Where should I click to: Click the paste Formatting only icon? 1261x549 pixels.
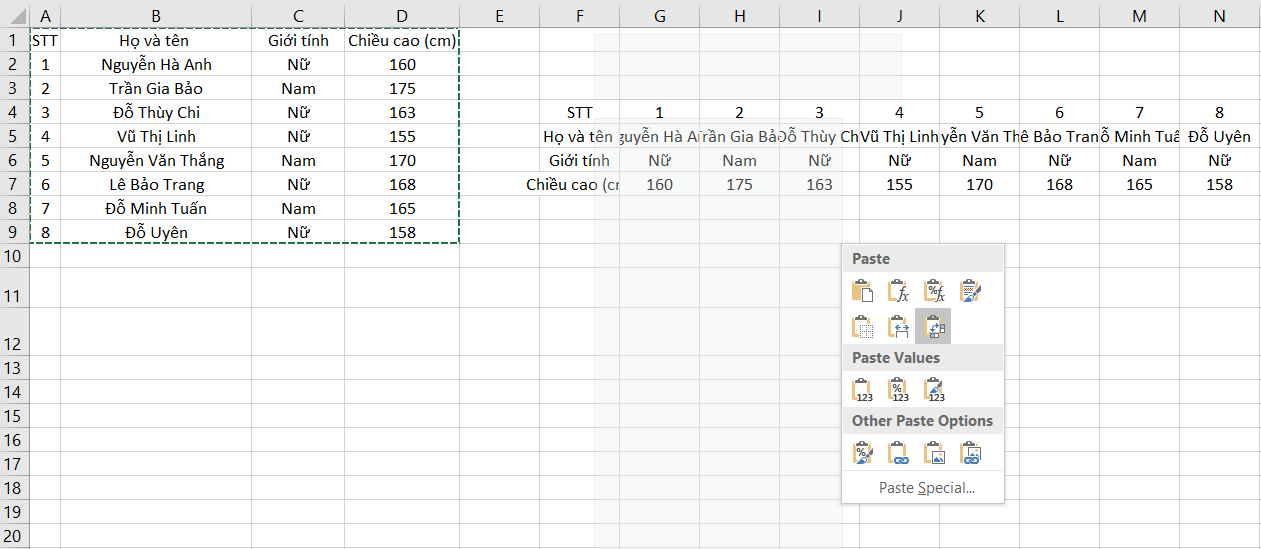tap(862, 454)
